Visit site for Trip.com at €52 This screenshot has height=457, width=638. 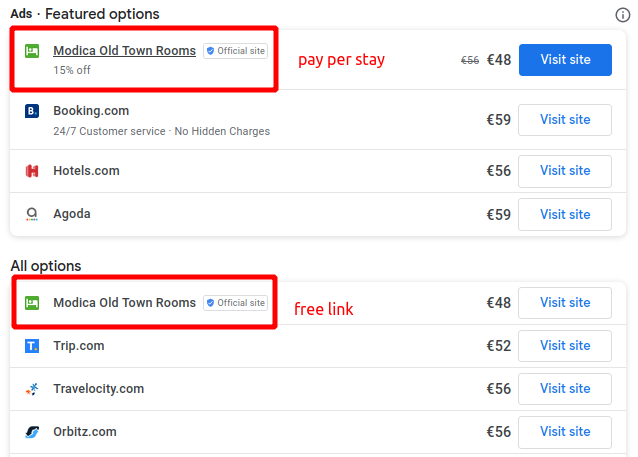(565, 345)
